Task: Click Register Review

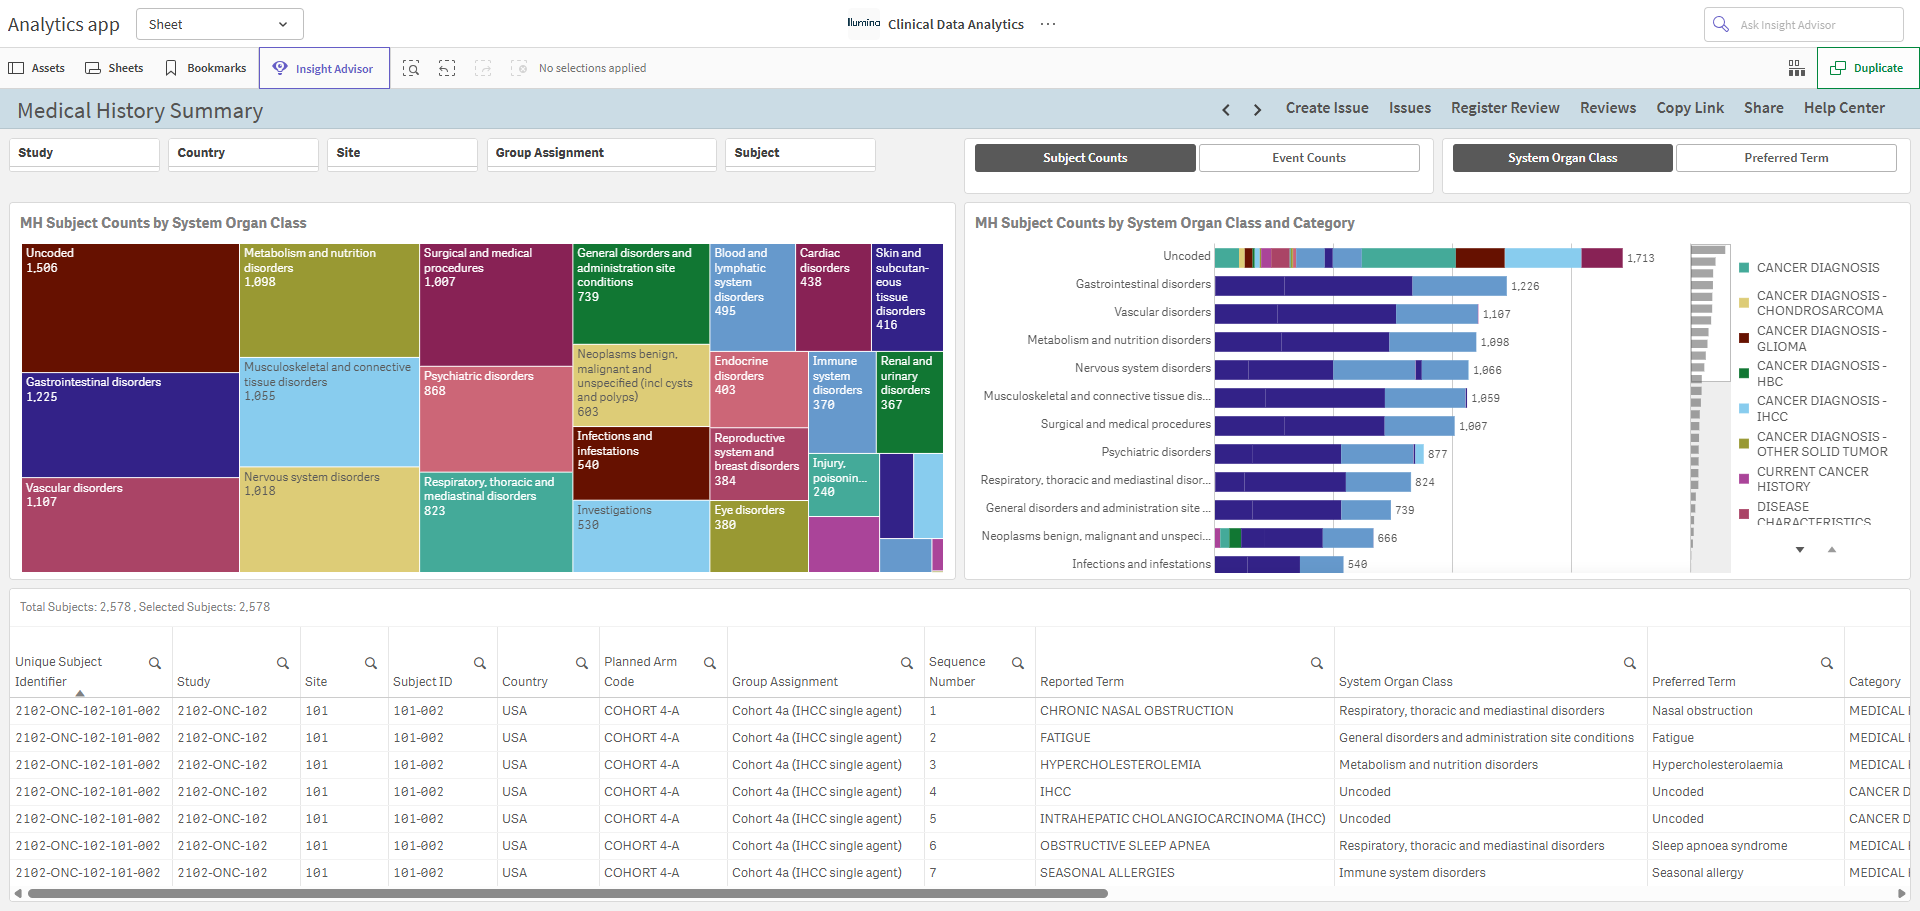Action: pos(1505,108)
